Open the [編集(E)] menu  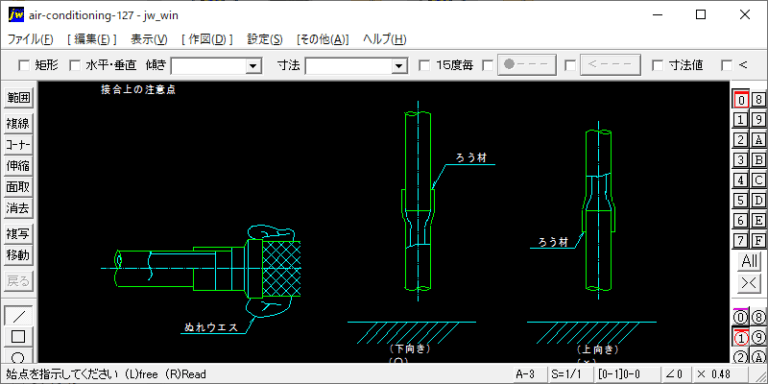pyautogui.click(x=92, y=40)
